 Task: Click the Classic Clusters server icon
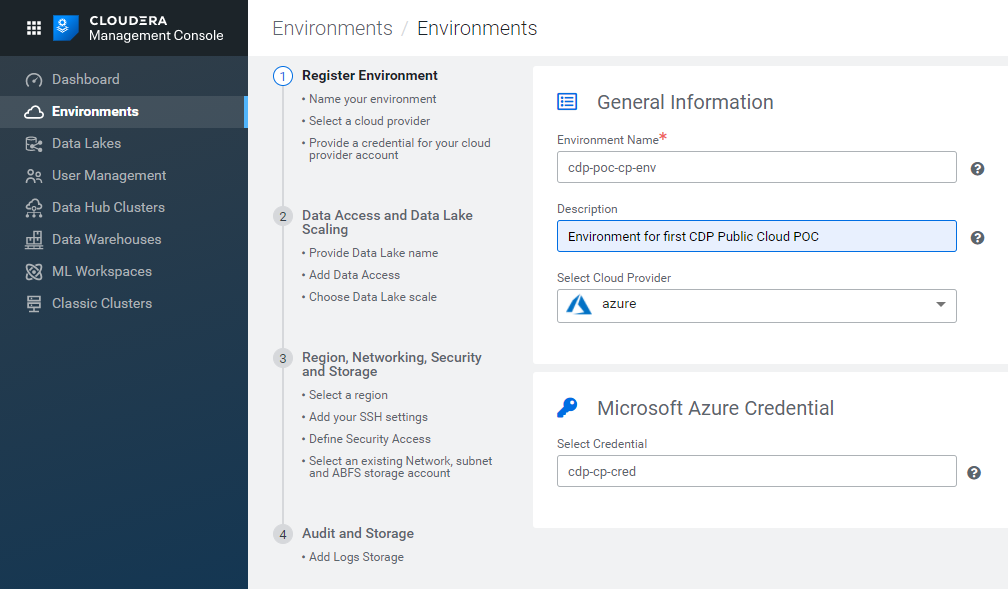coord(34,304)
